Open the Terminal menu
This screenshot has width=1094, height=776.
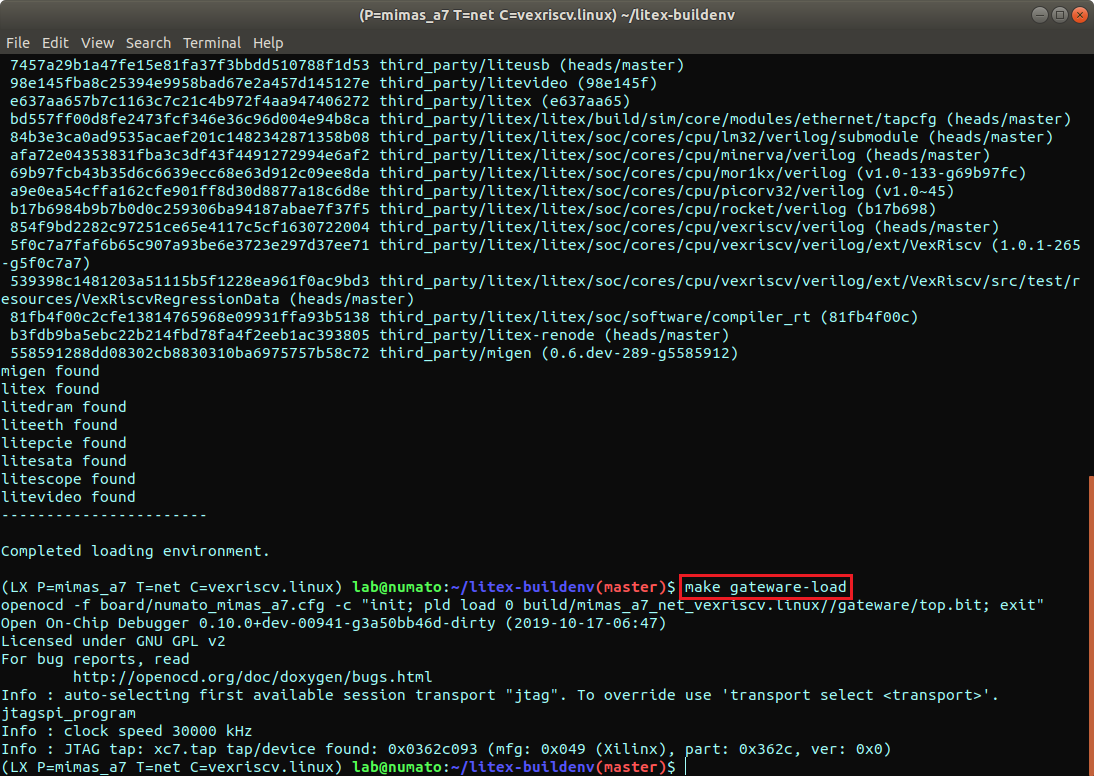(211, 43)
